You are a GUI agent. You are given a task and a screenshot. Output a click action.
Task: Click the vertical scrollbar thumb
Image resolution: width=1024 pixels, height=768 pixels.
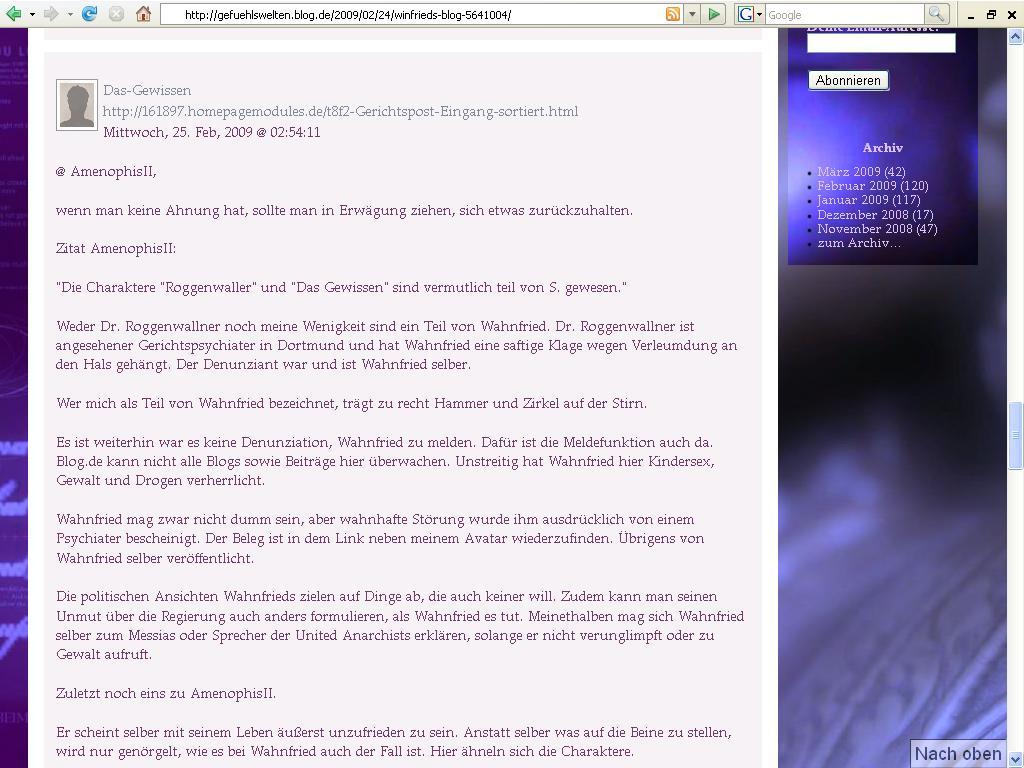pos(1015,435)
